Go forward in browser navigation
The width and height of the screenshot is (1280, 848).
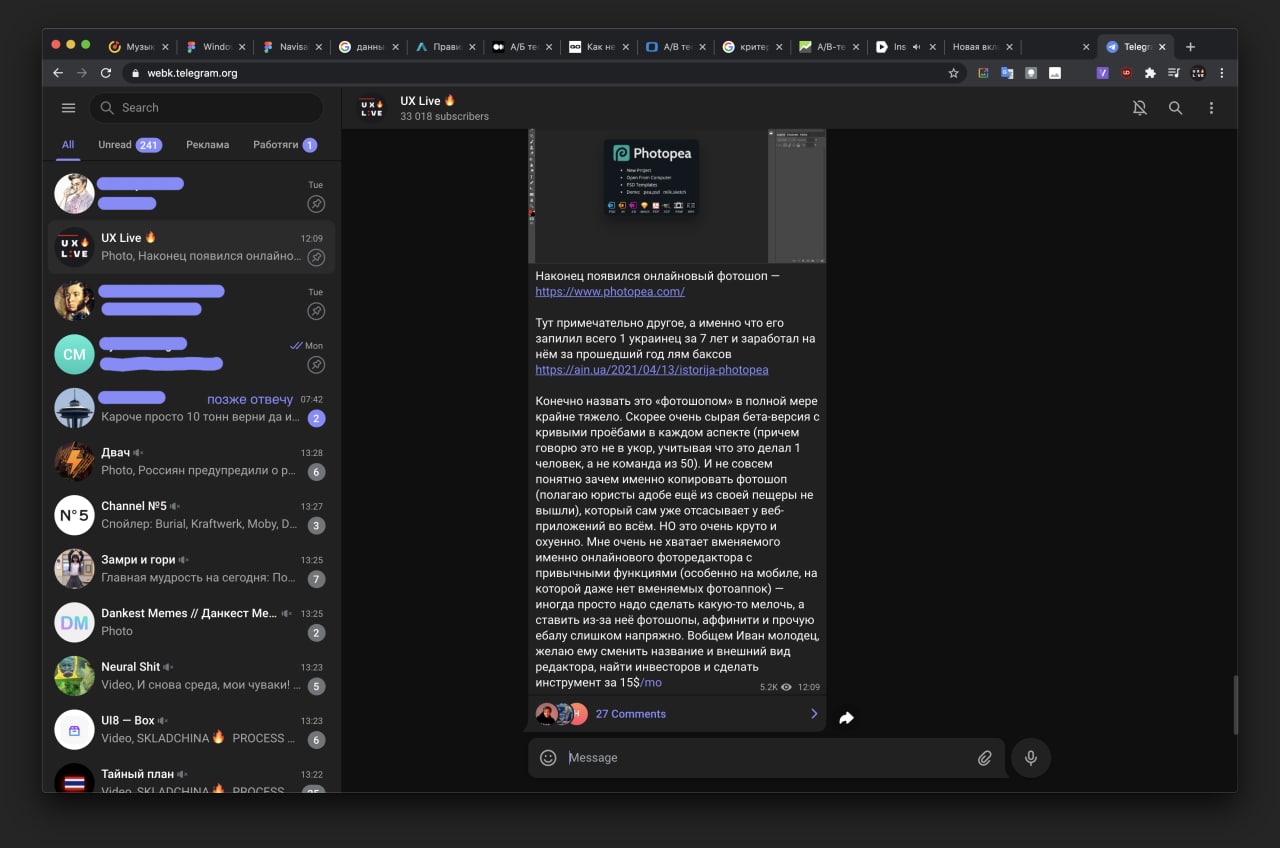coord(82,73)
